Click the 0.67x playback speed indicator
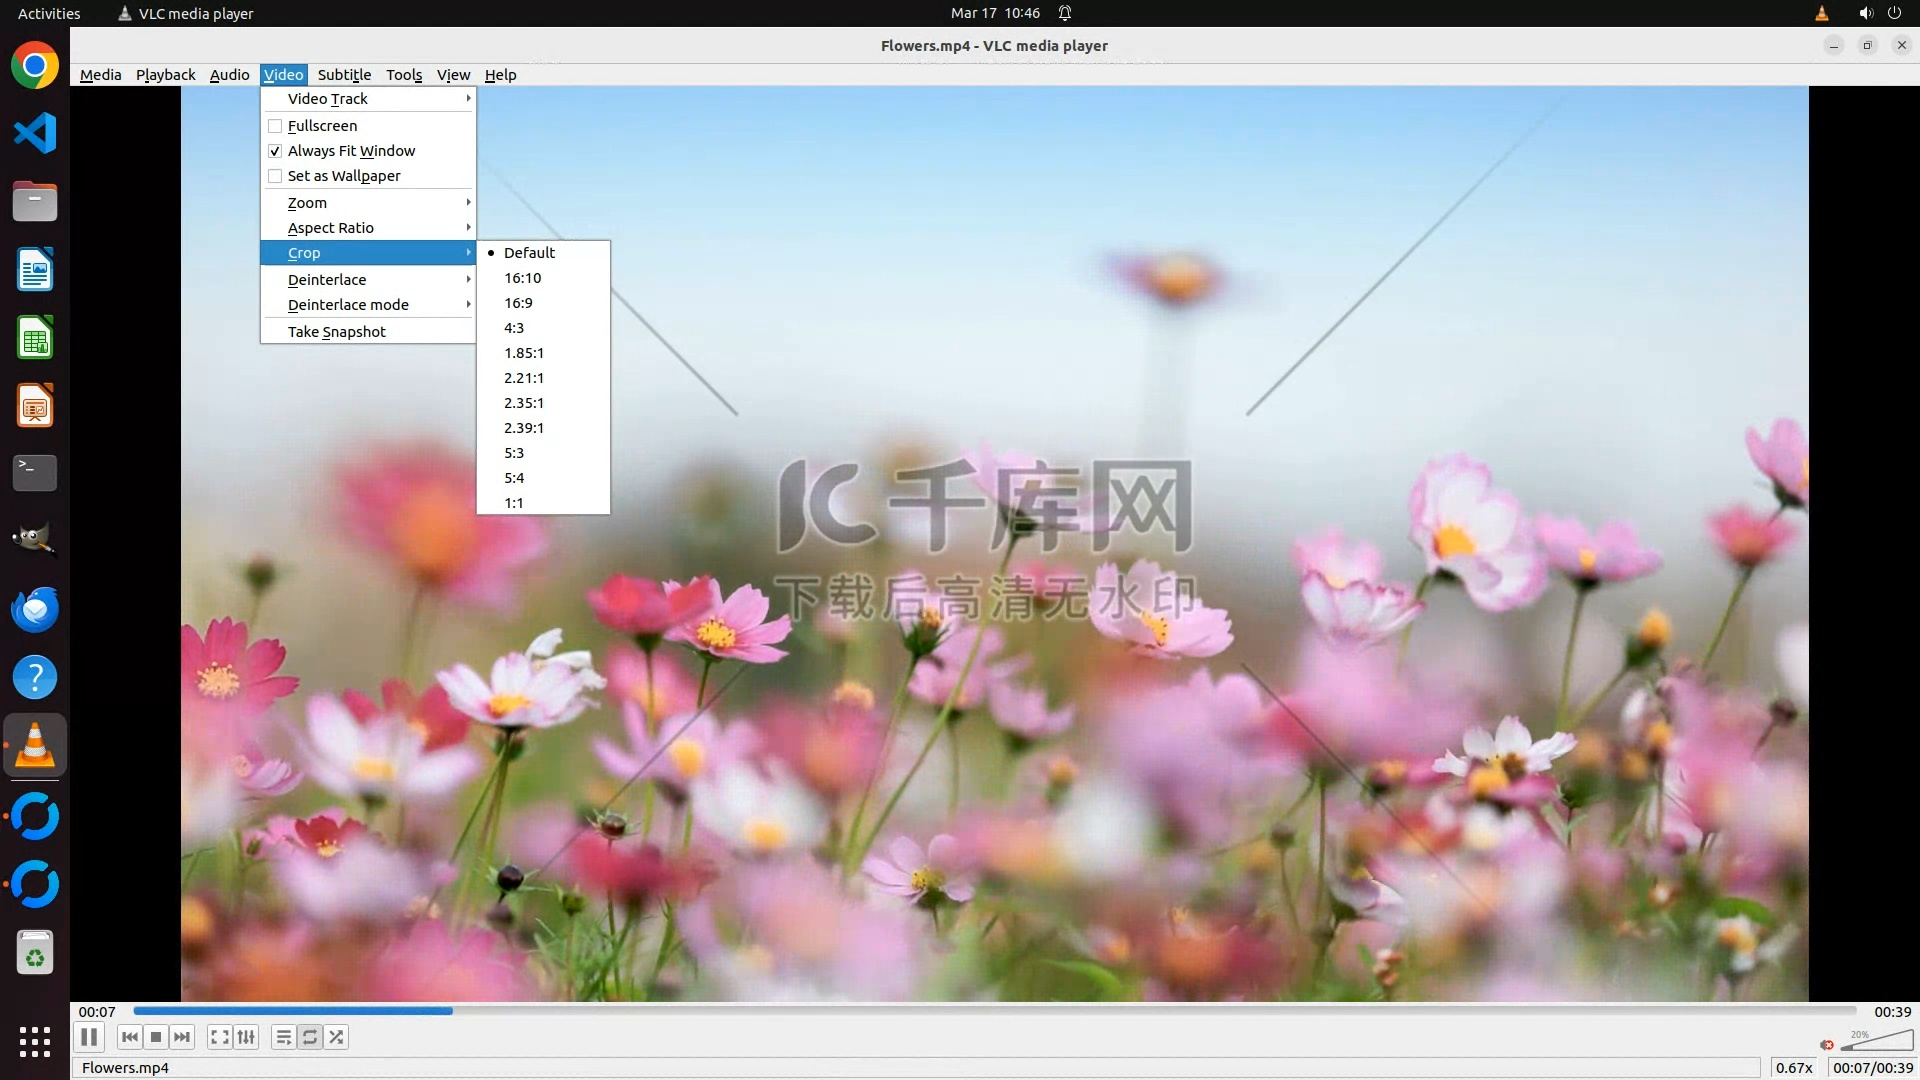Image resolution: width=1920 pixels, height=1080 pixels. [x=1794, y=1068]
